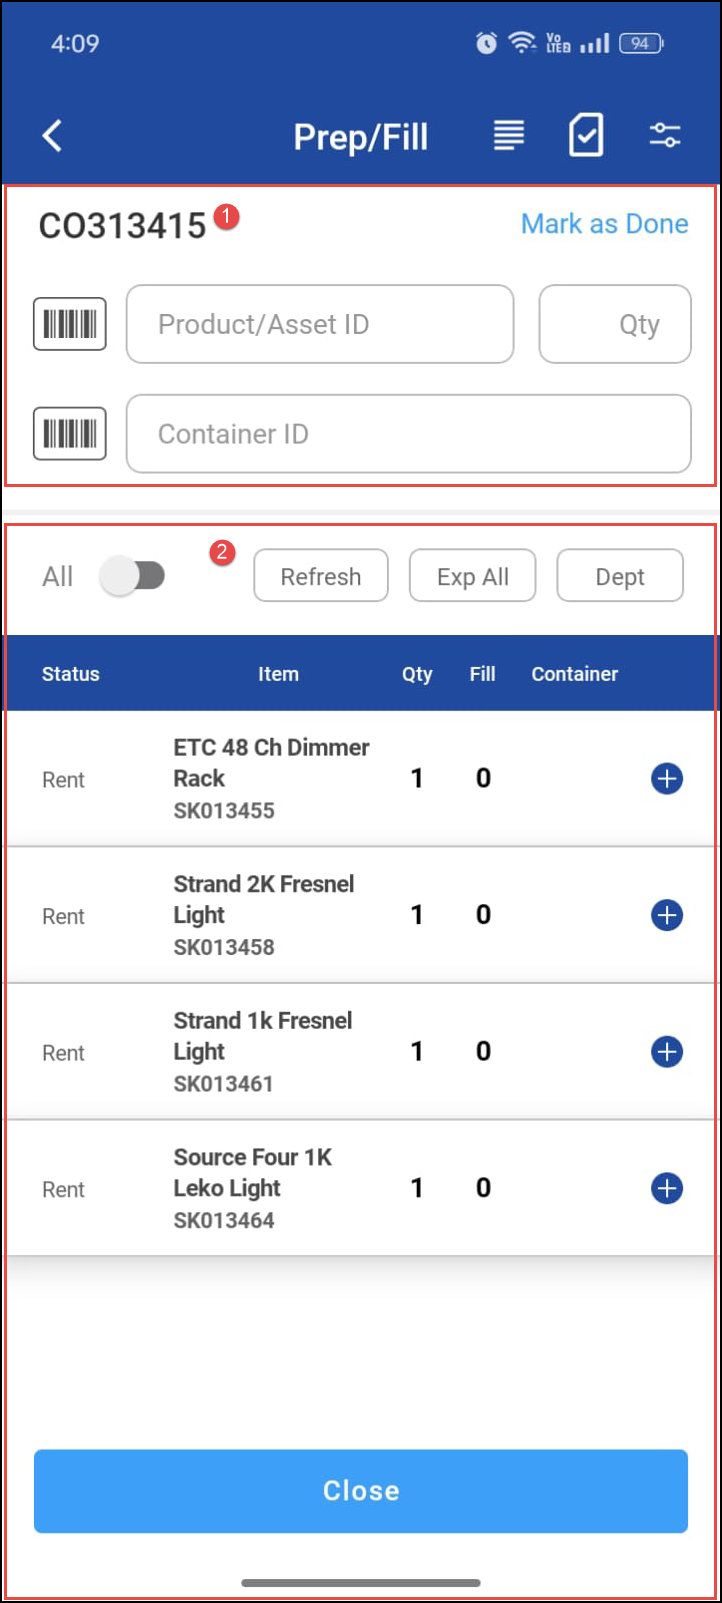Tap plus icon for Strand 2K Fresnel Light
The height and width of the screenshot is (1603, 722).
point(667,915)
